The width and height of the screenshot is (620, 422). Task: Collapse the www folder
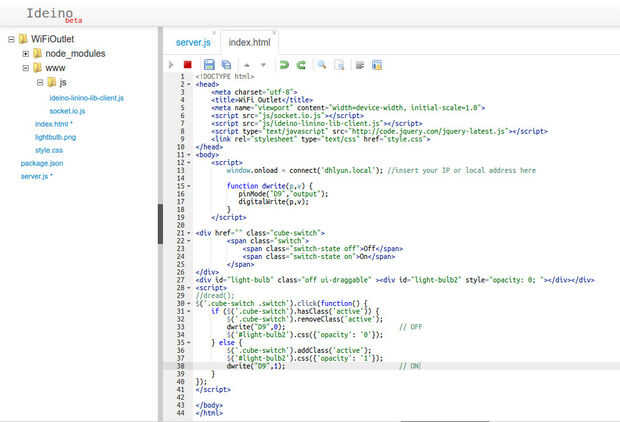[x=25, y=67]
